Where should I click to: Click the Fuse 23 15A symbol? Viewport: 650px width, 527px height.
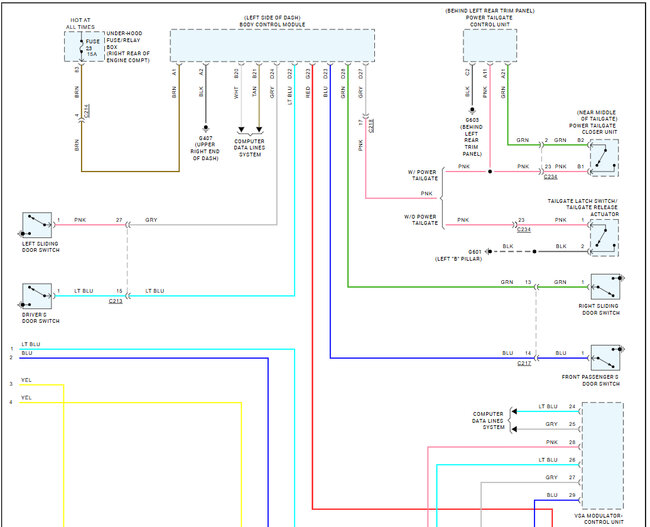[84, 47]
